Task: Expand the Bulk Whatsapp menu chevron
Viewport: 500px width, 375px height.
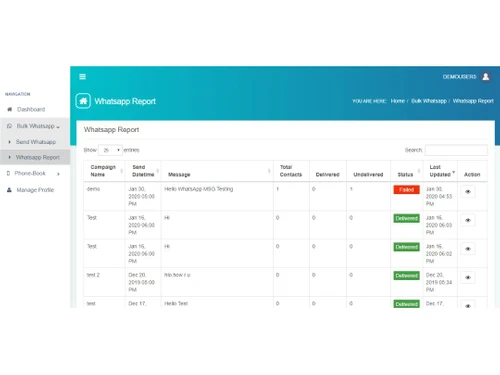Action: 58,127
